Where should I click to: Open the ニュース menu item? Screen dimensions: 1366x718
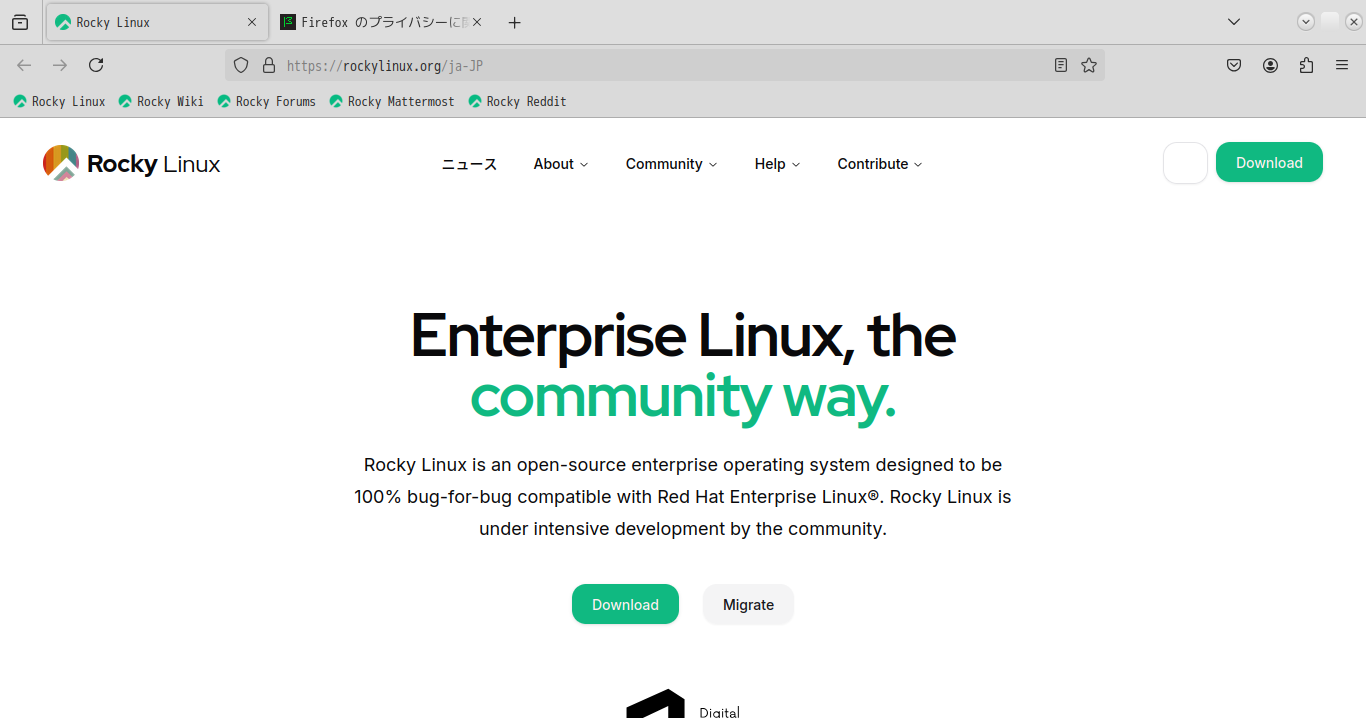tap(469, 164)
